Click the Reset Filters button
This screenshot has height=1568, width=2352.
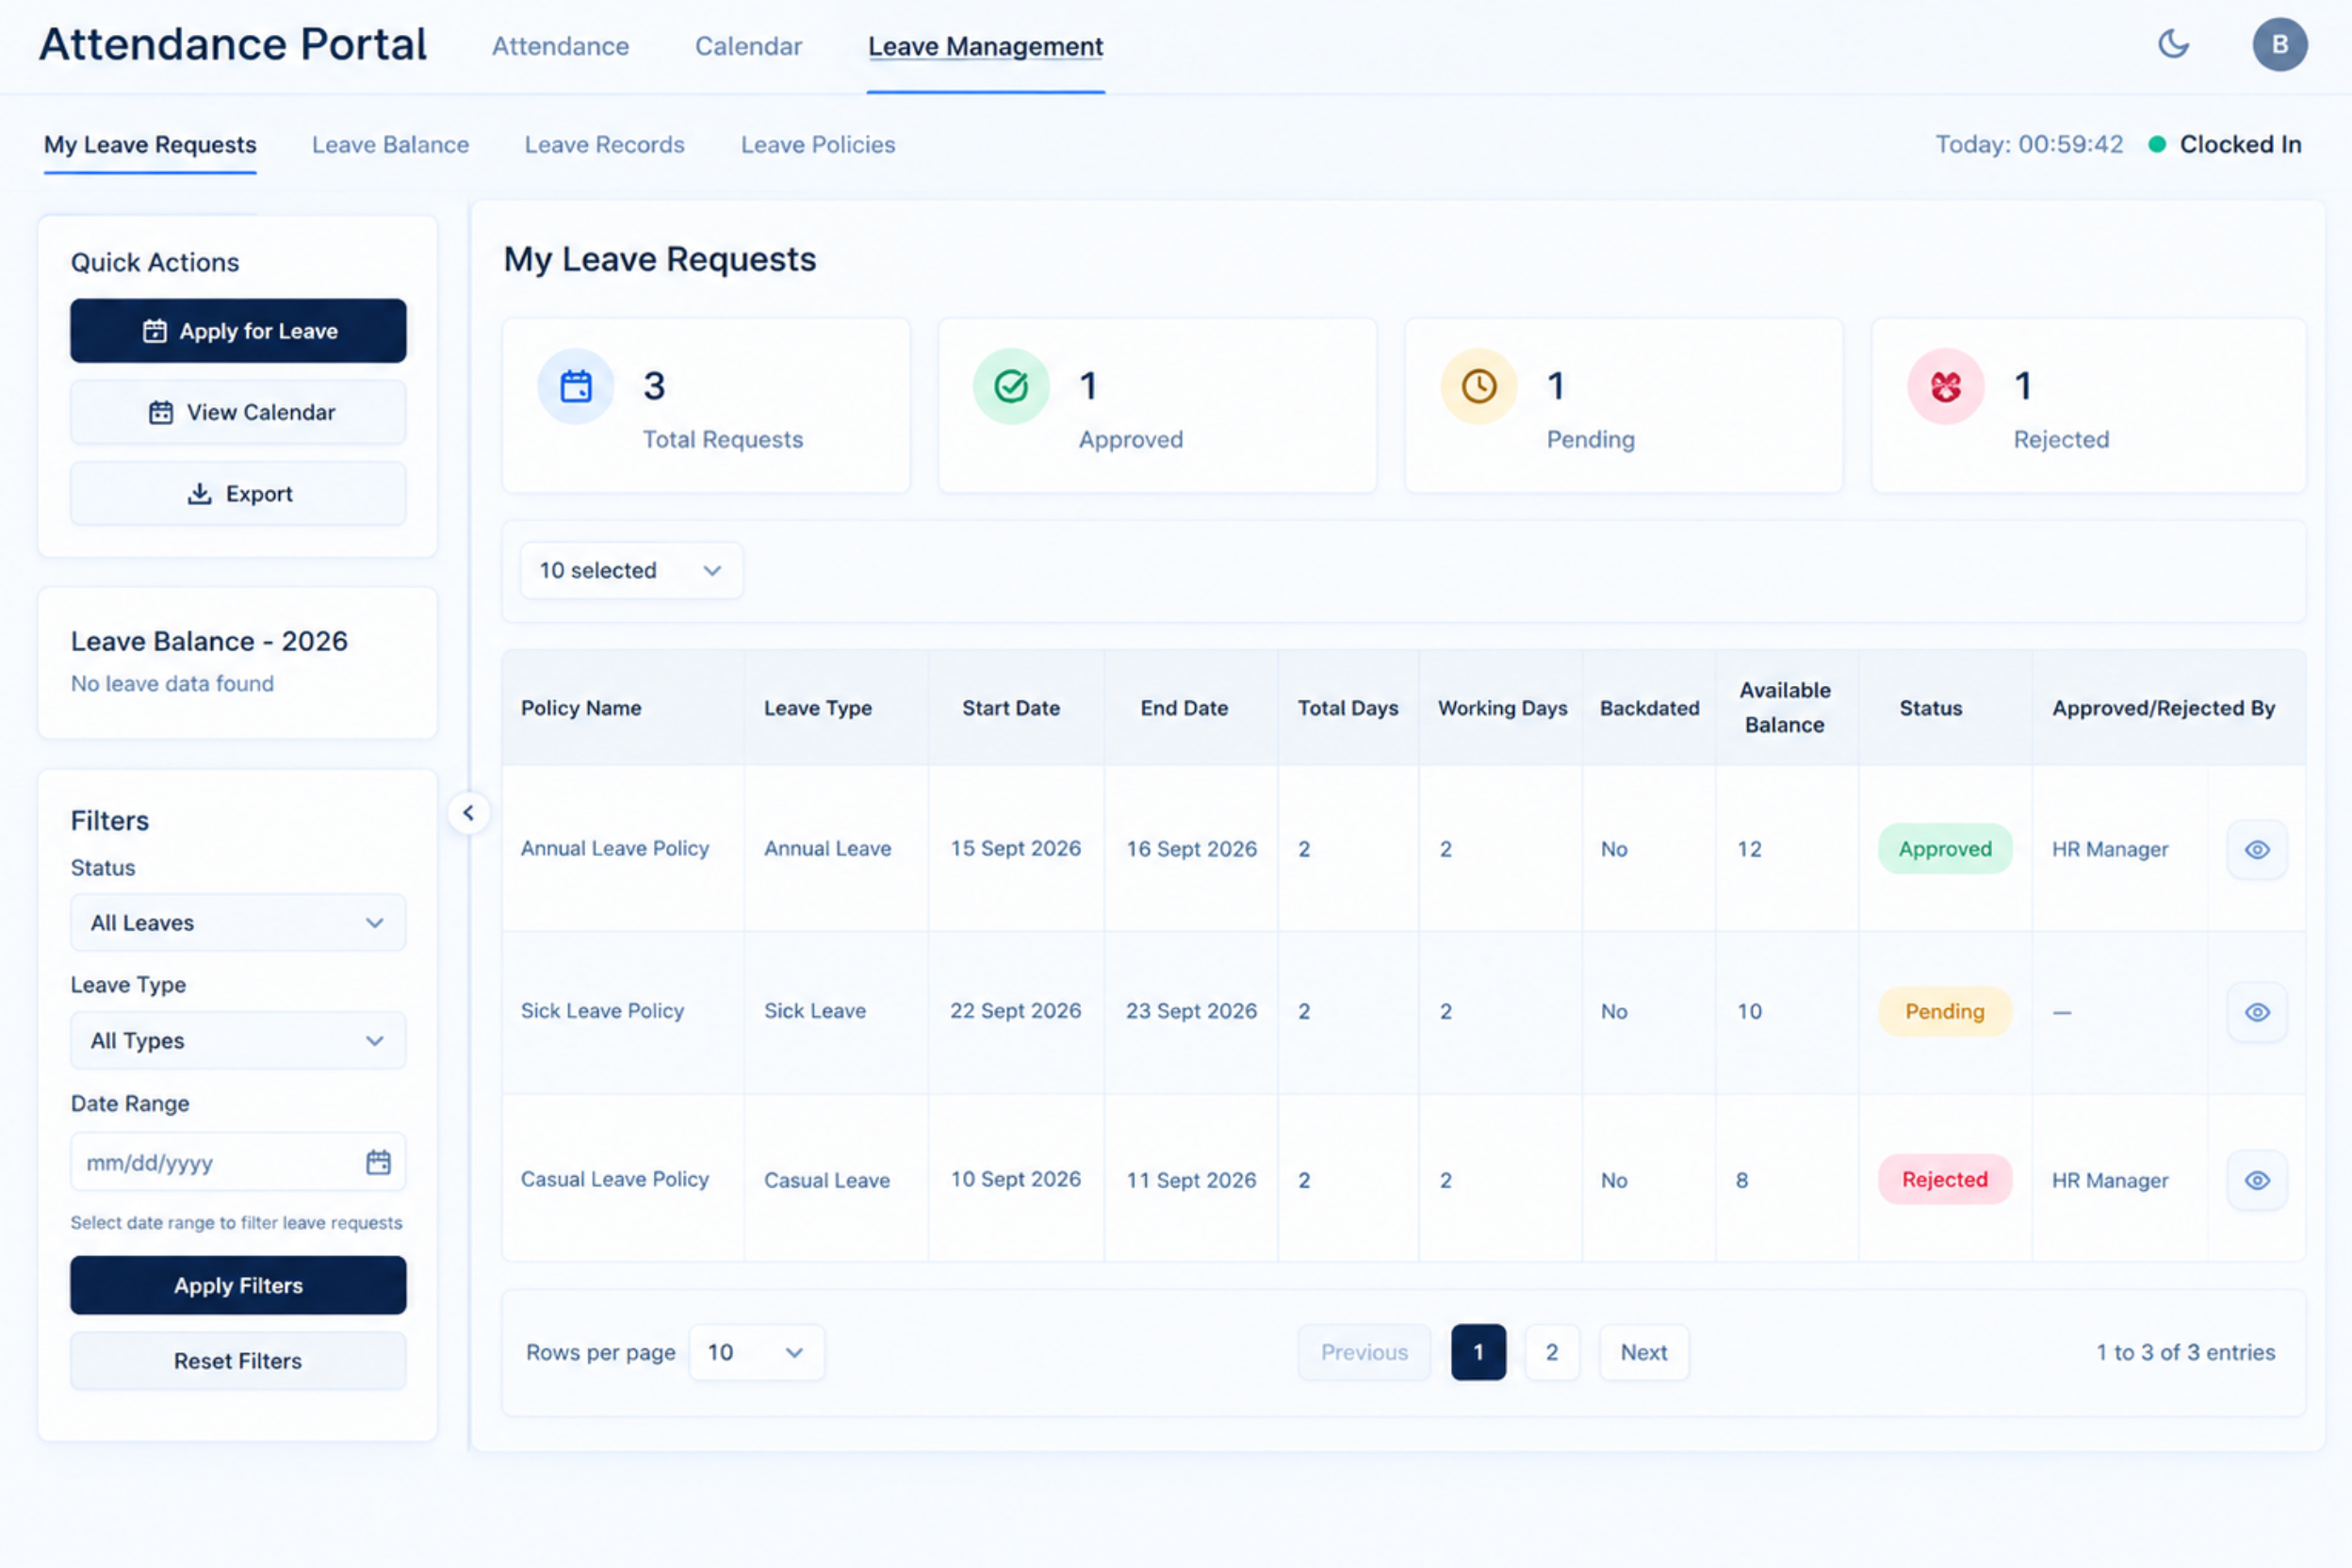pyautogui.click(x=238, y=1360)
